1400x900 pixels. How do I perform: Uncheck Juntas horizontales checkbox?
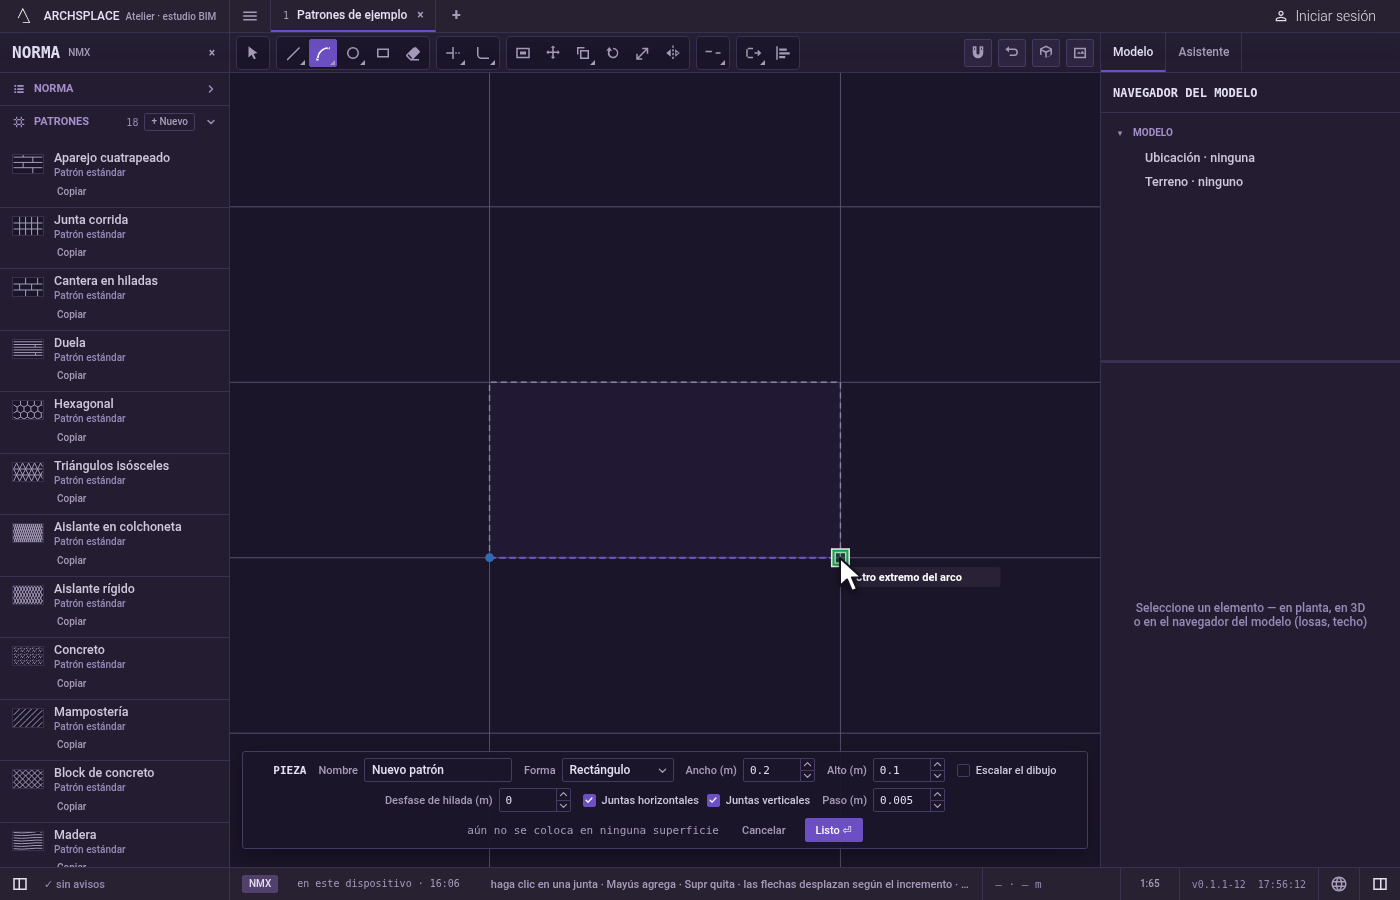tap(589, 800)
